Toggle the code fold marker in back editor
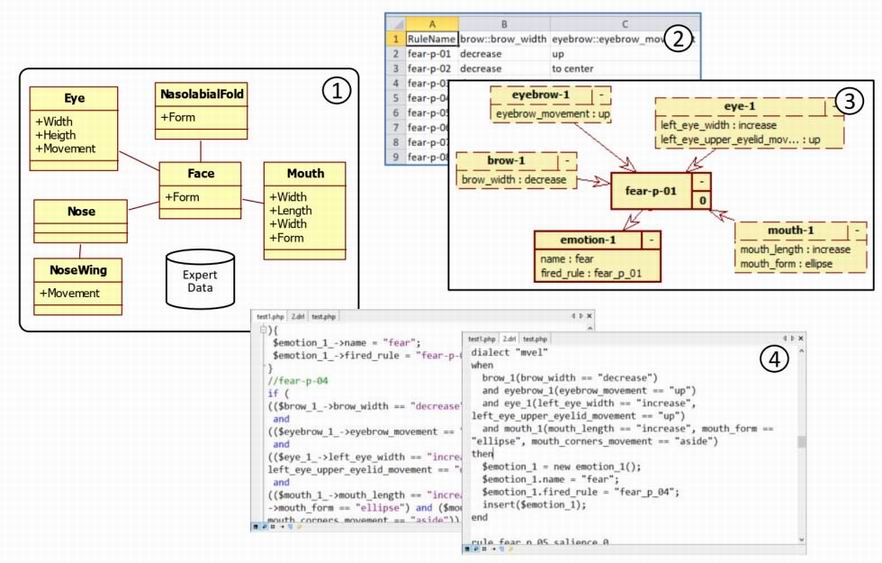The image size is (882, 563). coord(263,331)
